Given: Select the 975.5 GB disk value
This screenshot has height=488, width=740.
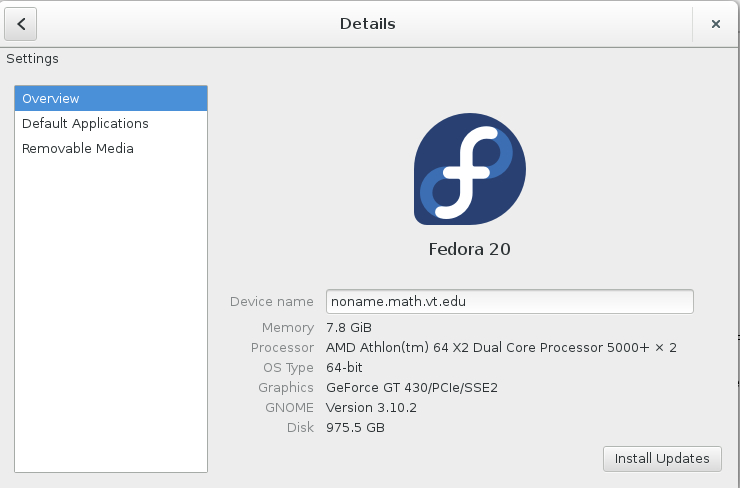Looking at the screenshot, I should point(355,428).
